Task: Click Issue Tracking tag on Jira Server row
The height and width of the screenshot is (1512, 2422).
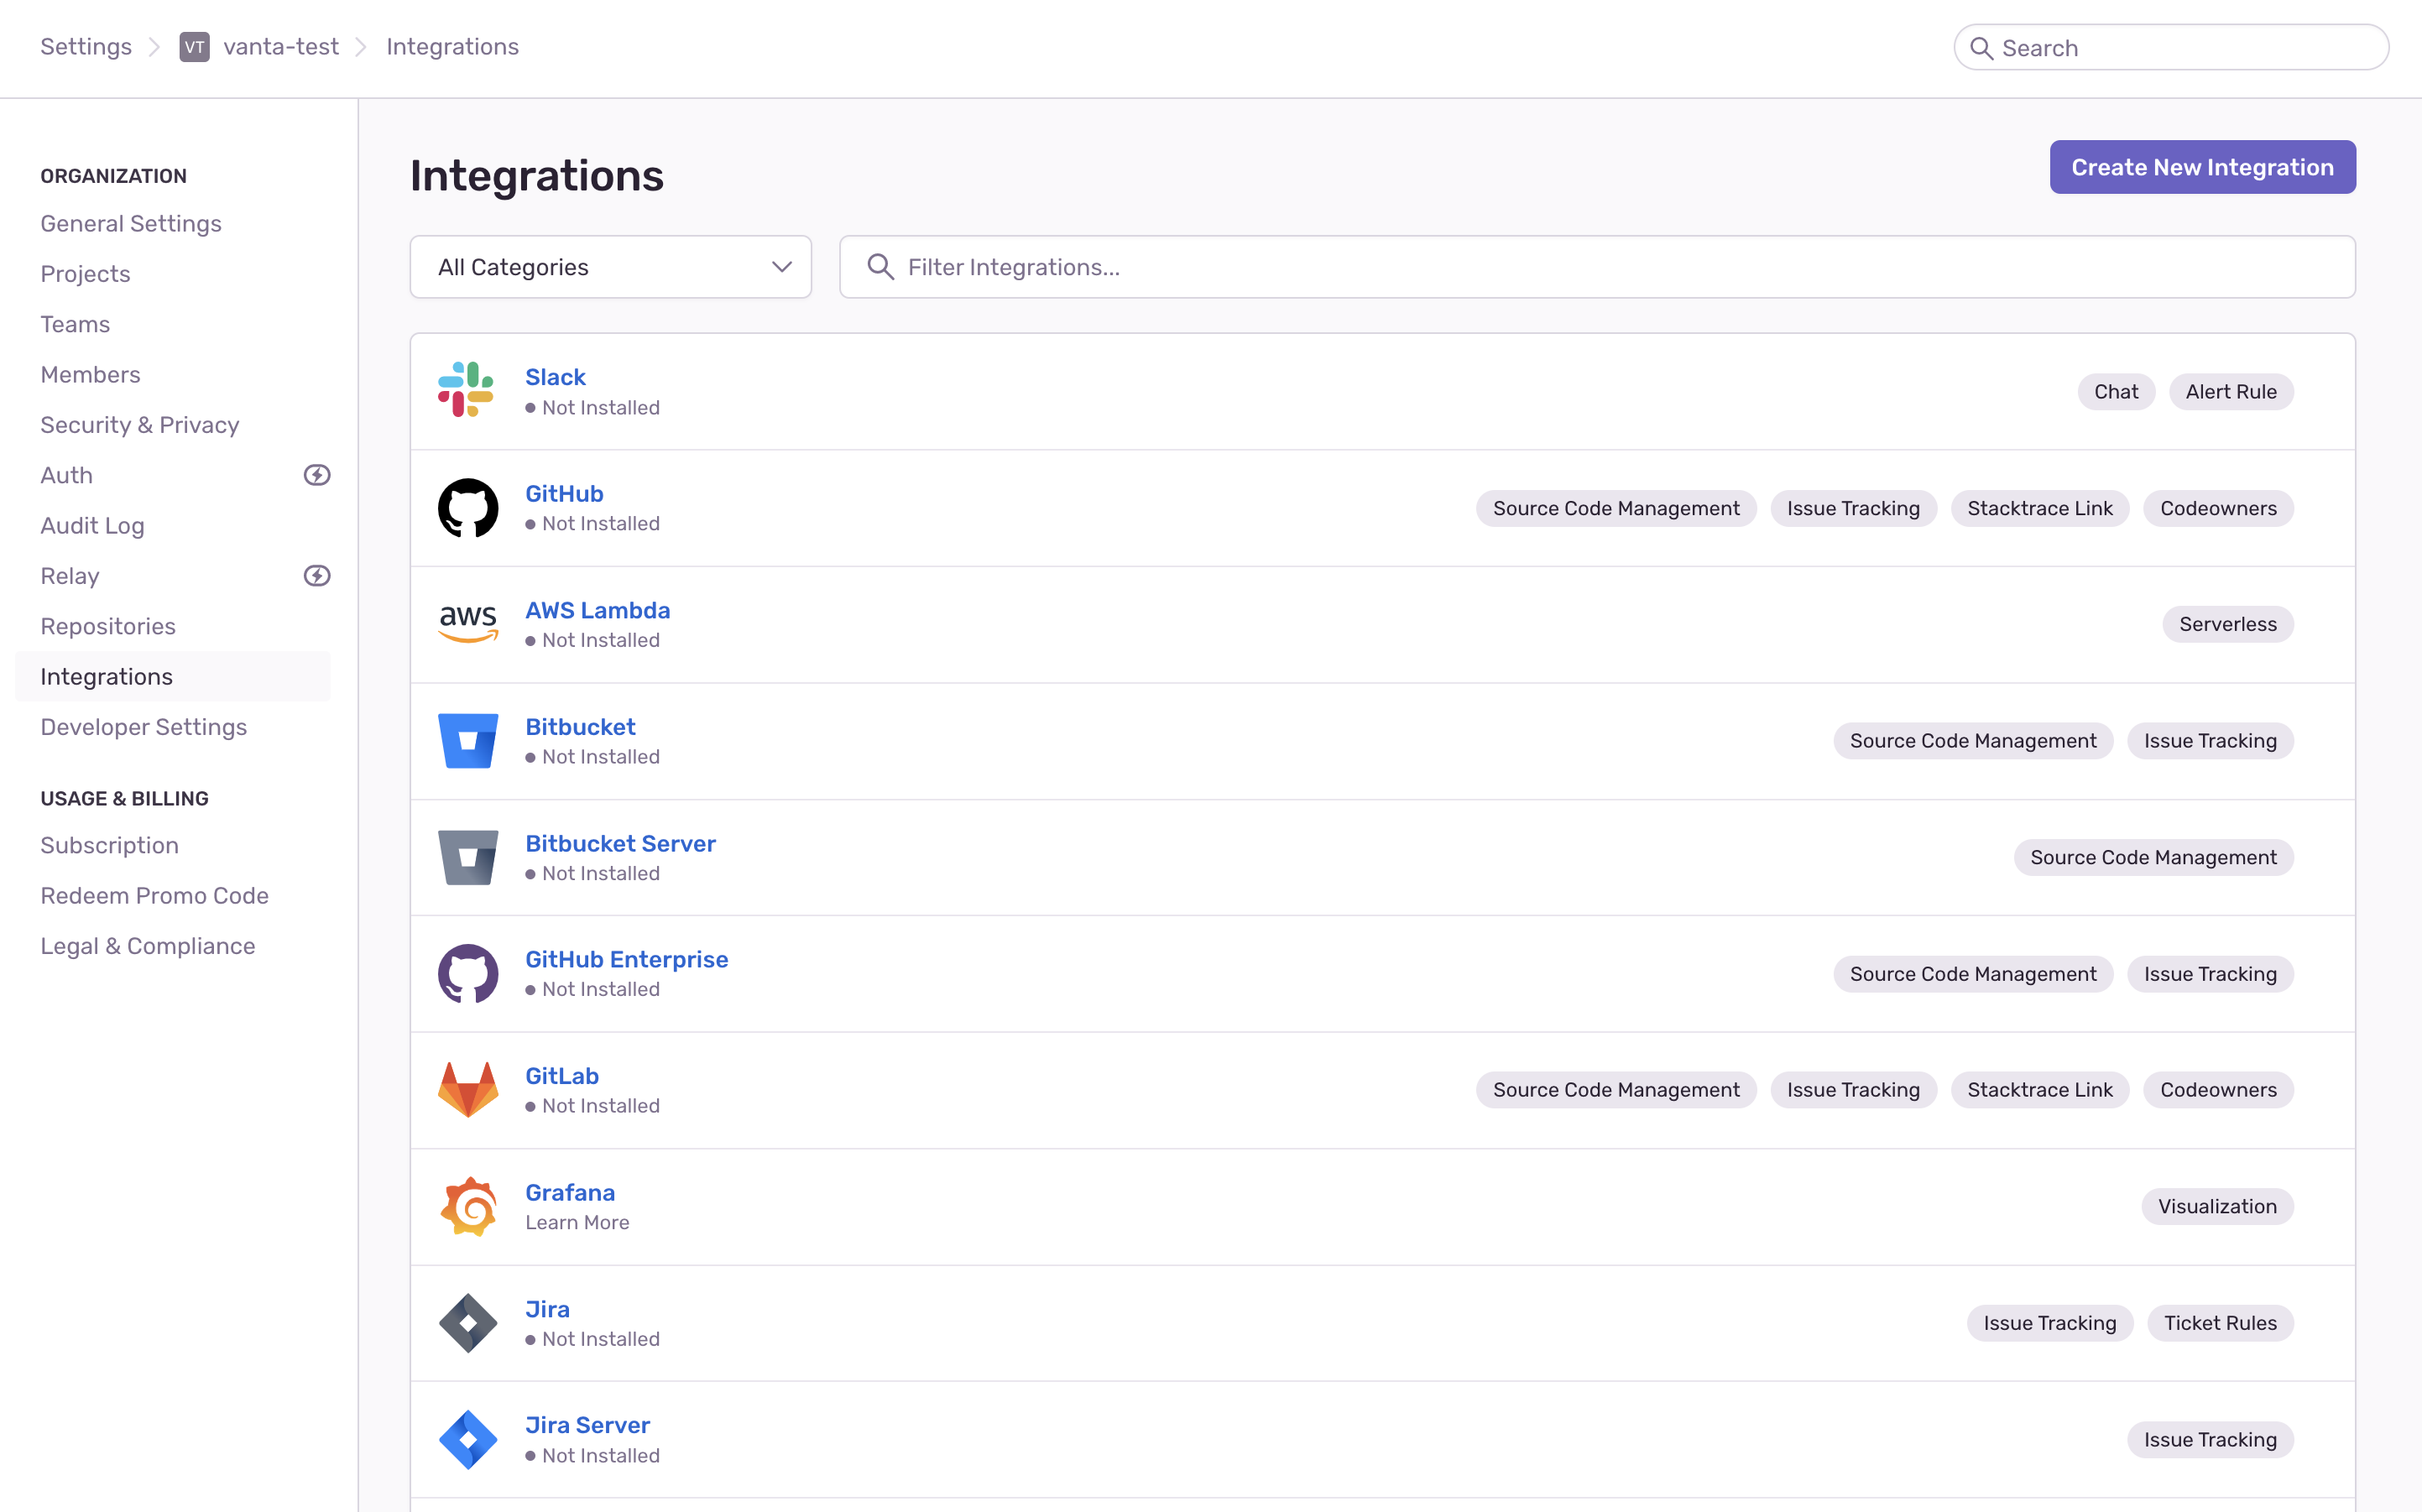Action: tap(2210, 1439)
